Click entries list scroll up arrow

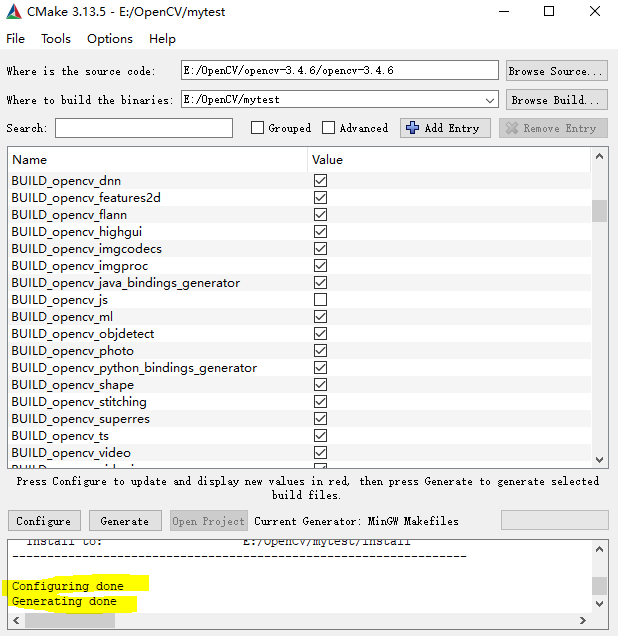coord(599,156)
